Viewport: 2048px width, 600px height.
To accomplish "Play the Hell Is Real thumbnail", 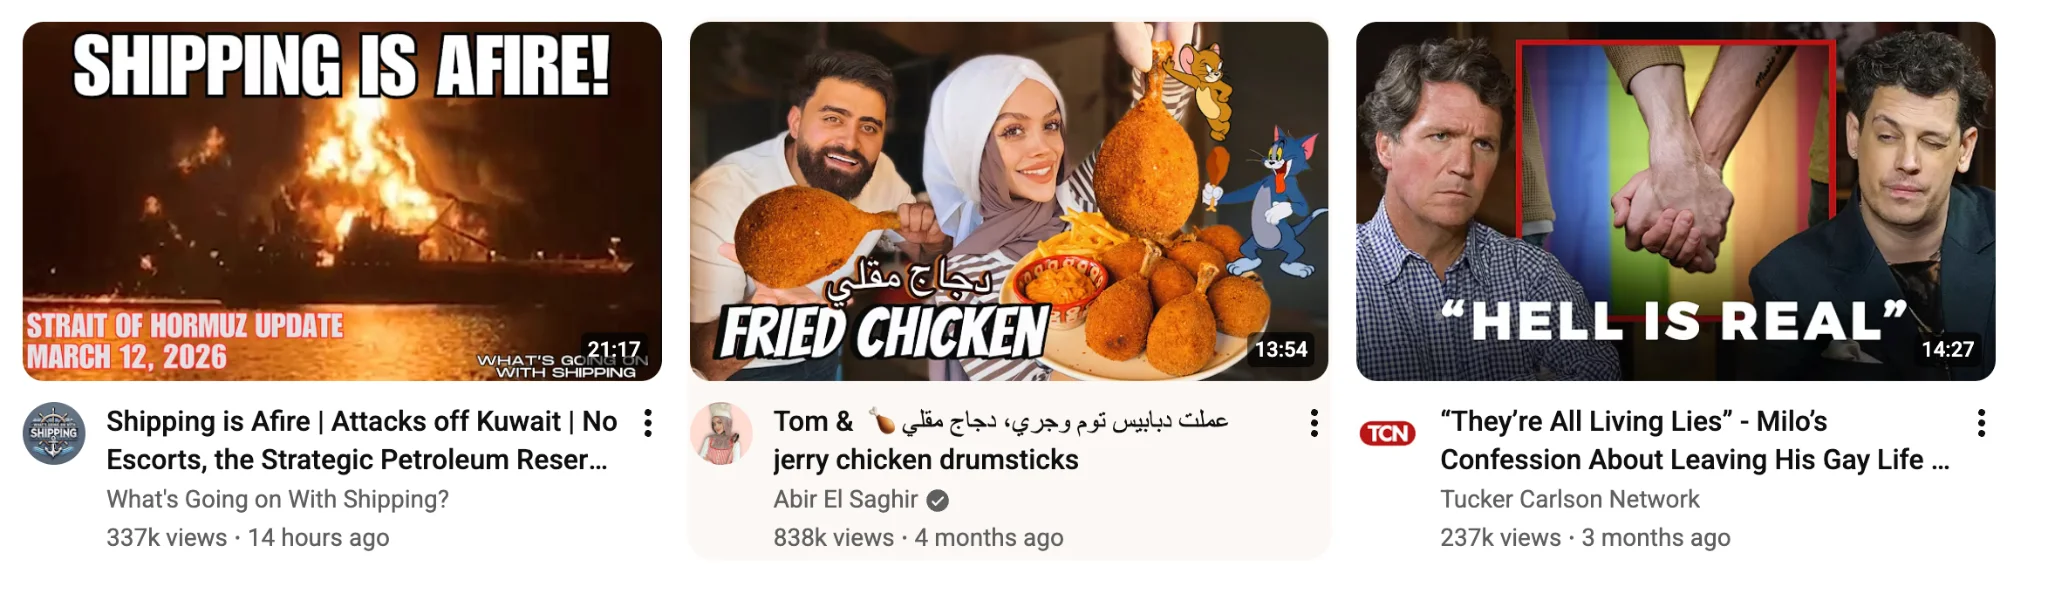I will pyautogui.click(x=1676, y=201).
